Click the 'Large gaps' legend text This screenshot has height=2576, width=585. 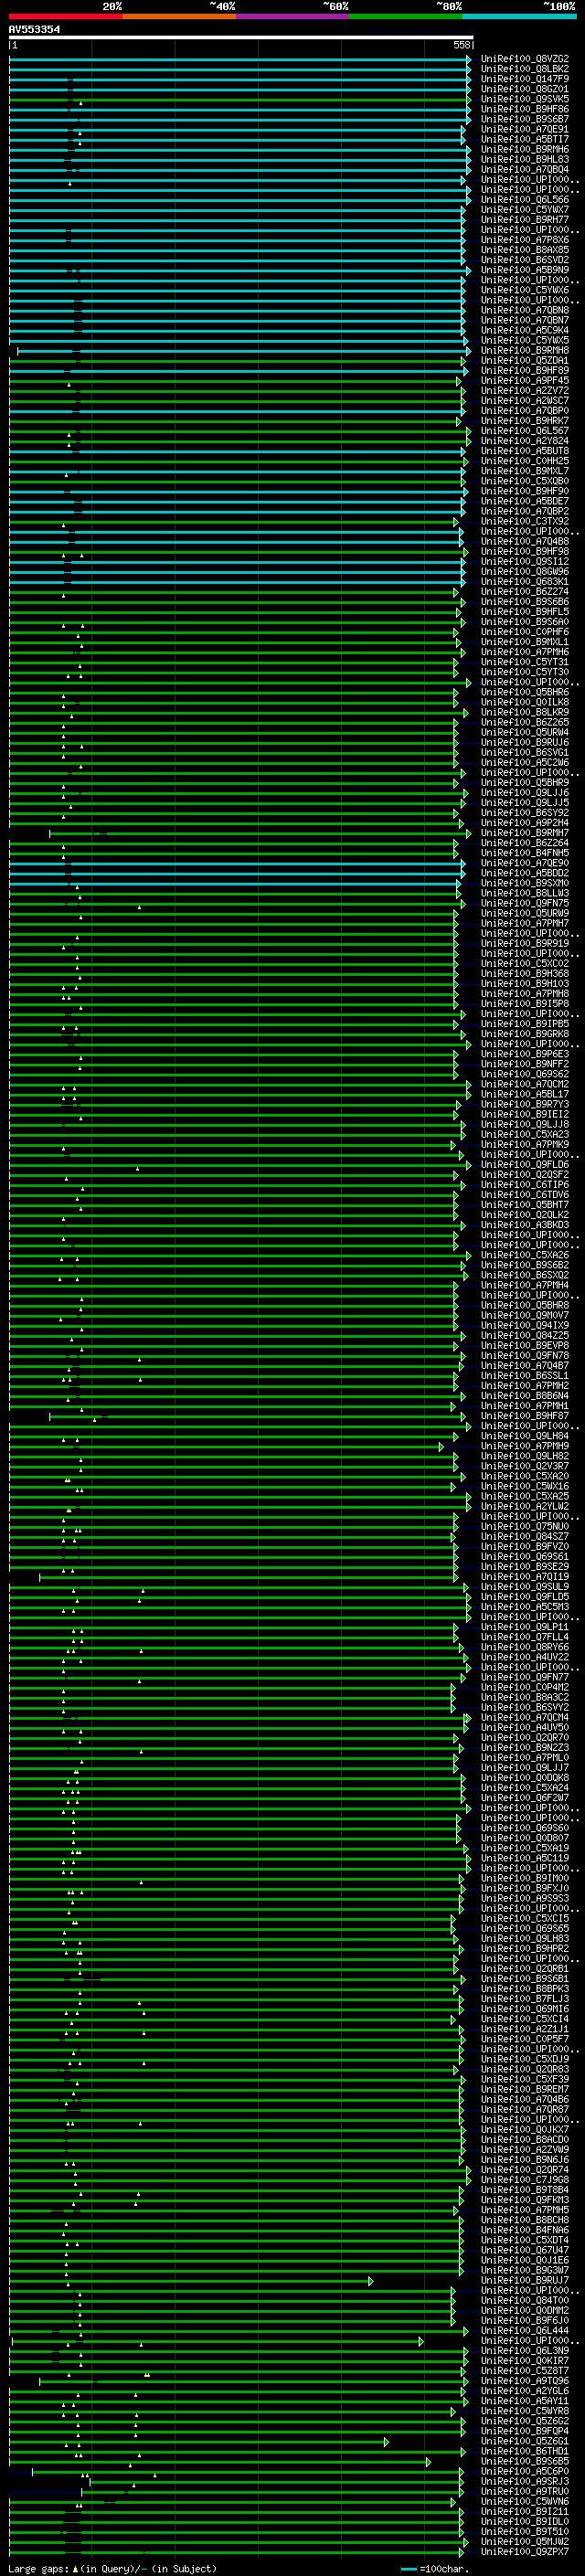(x=38, y=2569)
